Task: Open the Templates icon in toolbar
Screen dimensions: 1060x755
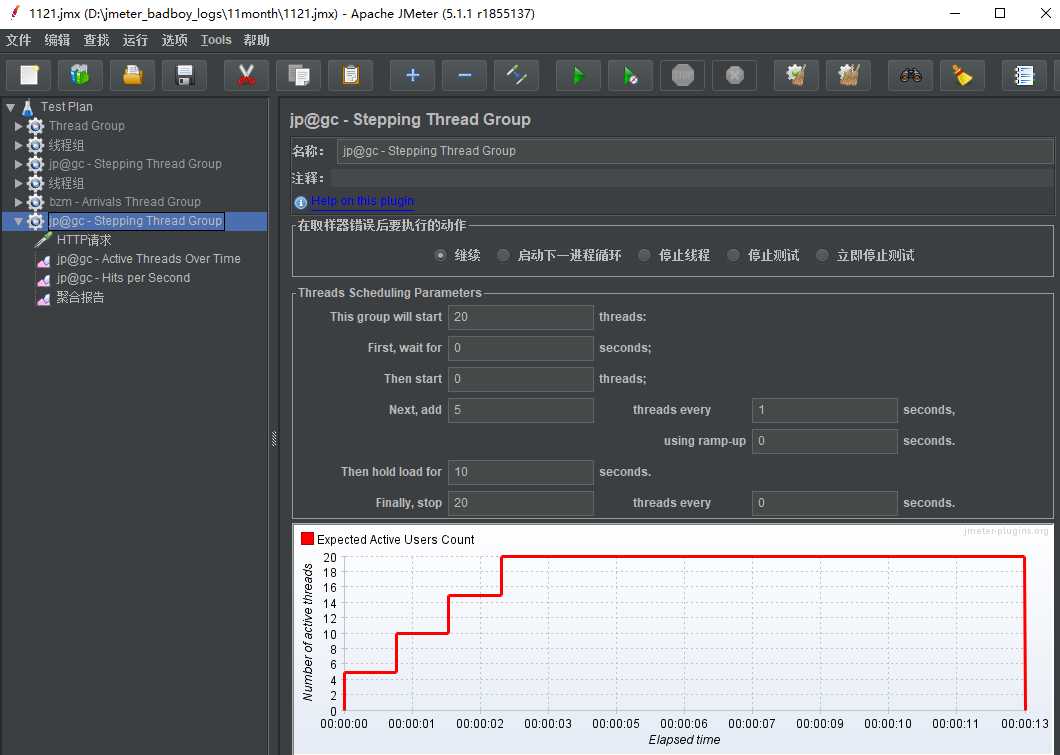Action: [80, 75]
